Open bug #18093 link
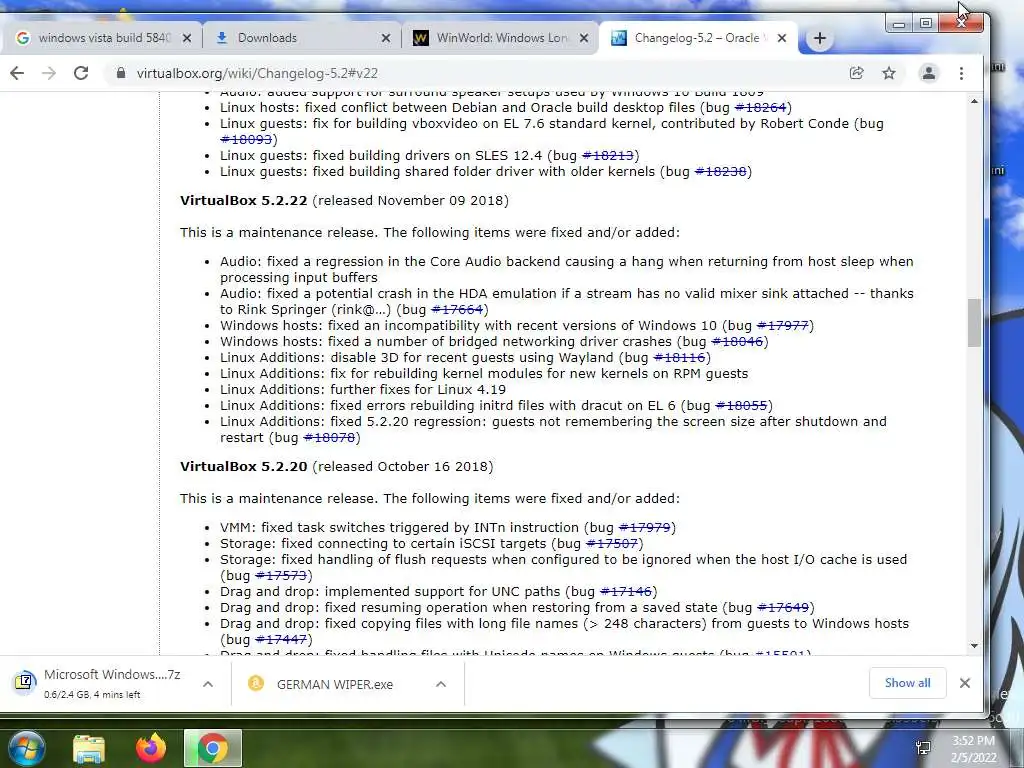 point(246,140)
